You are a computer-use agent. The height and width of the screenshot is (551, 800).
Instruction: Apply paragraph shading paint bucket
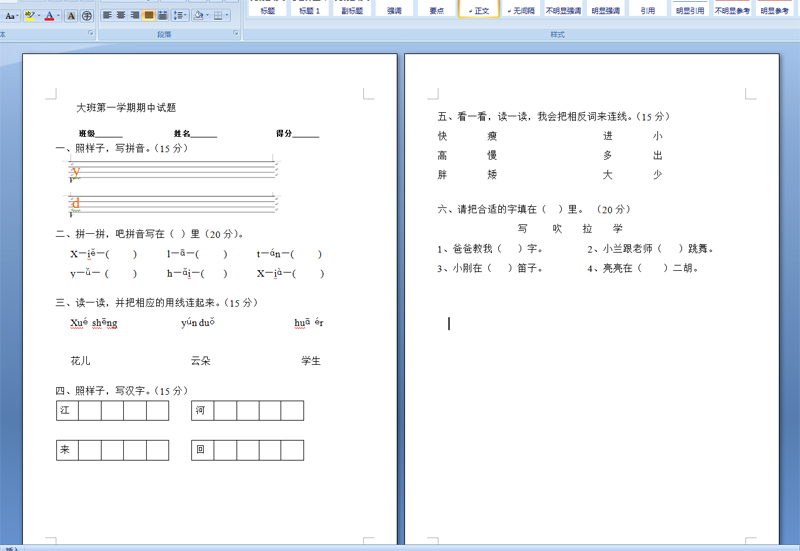pos(199,15)
